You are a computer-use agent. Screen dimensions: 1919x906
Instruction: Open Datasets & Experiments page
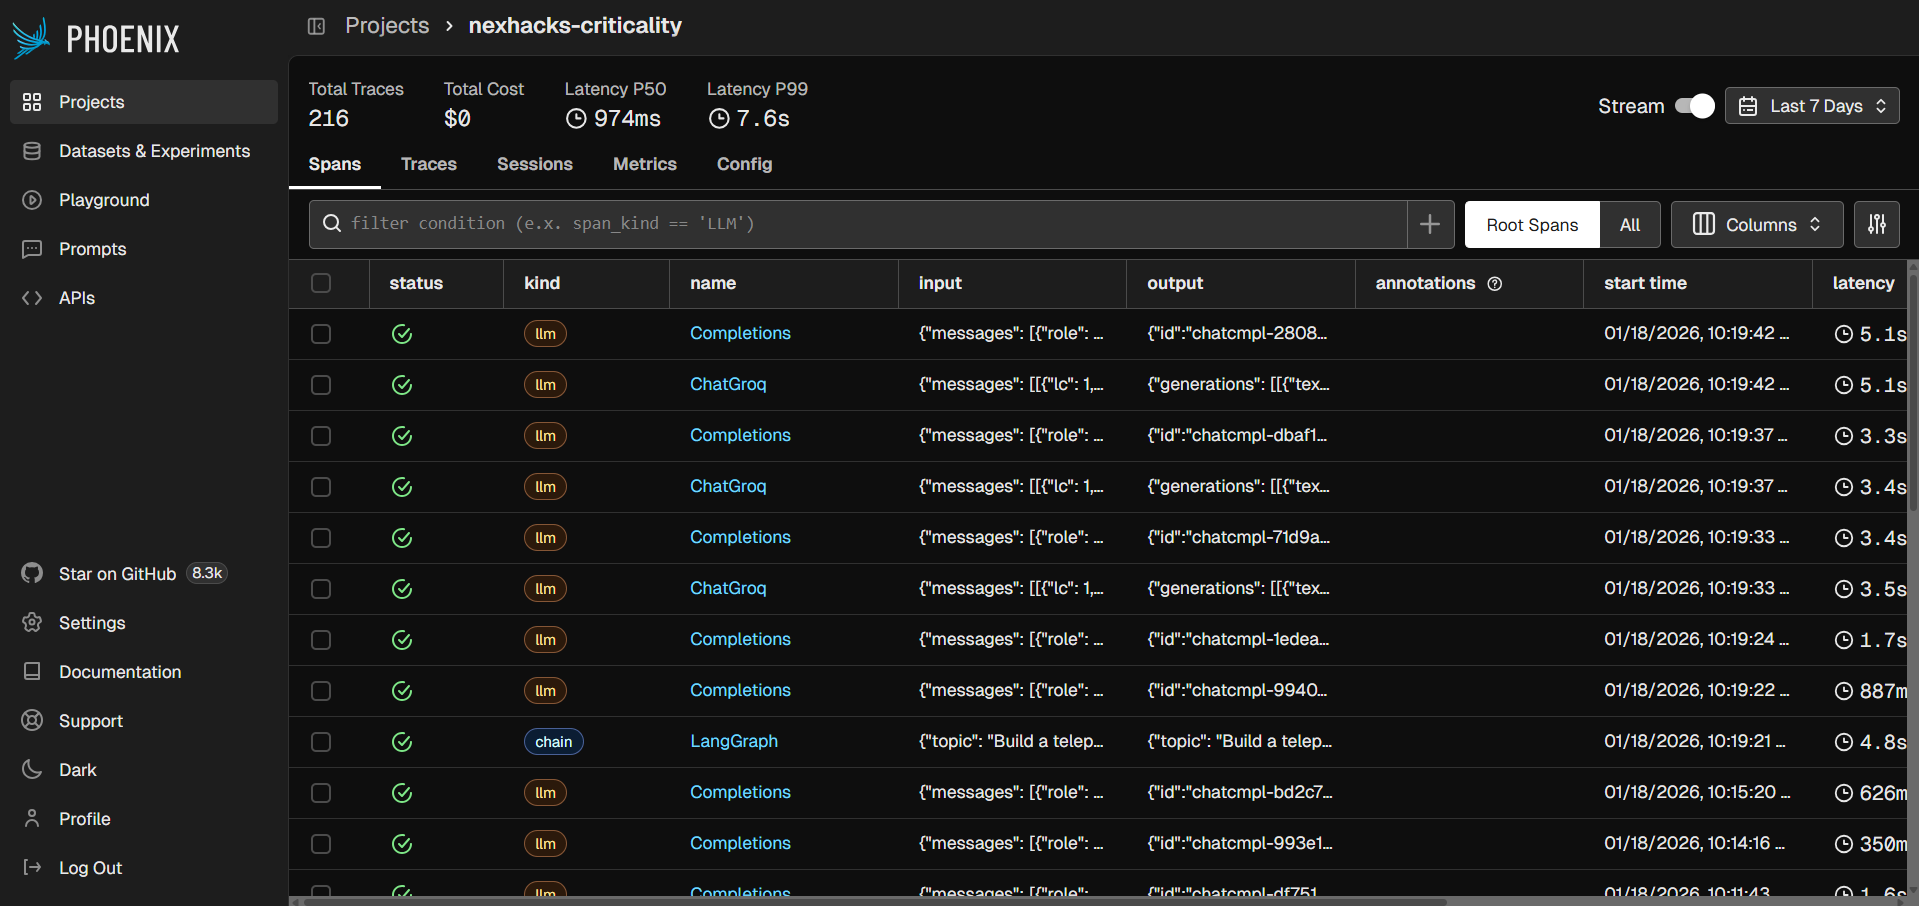click(x=144, y=151)
